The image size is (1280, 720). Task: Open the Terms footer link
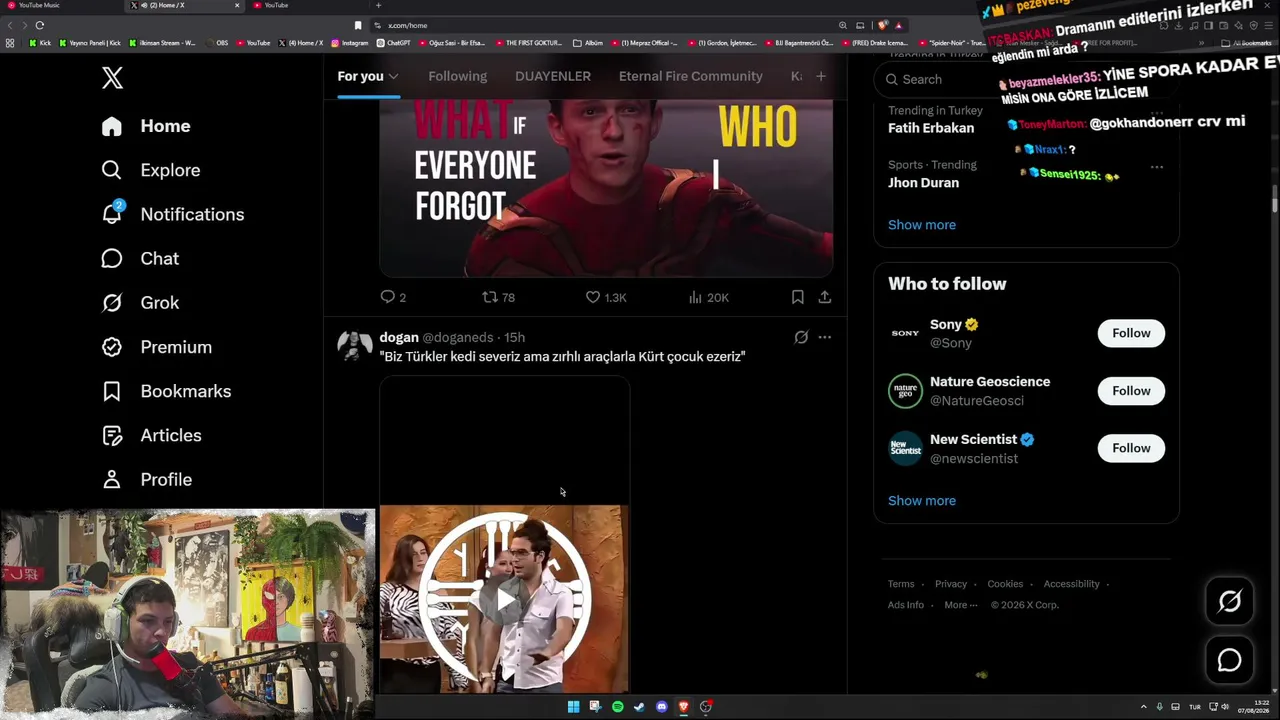pyautogui.click(x=901, y=584)
